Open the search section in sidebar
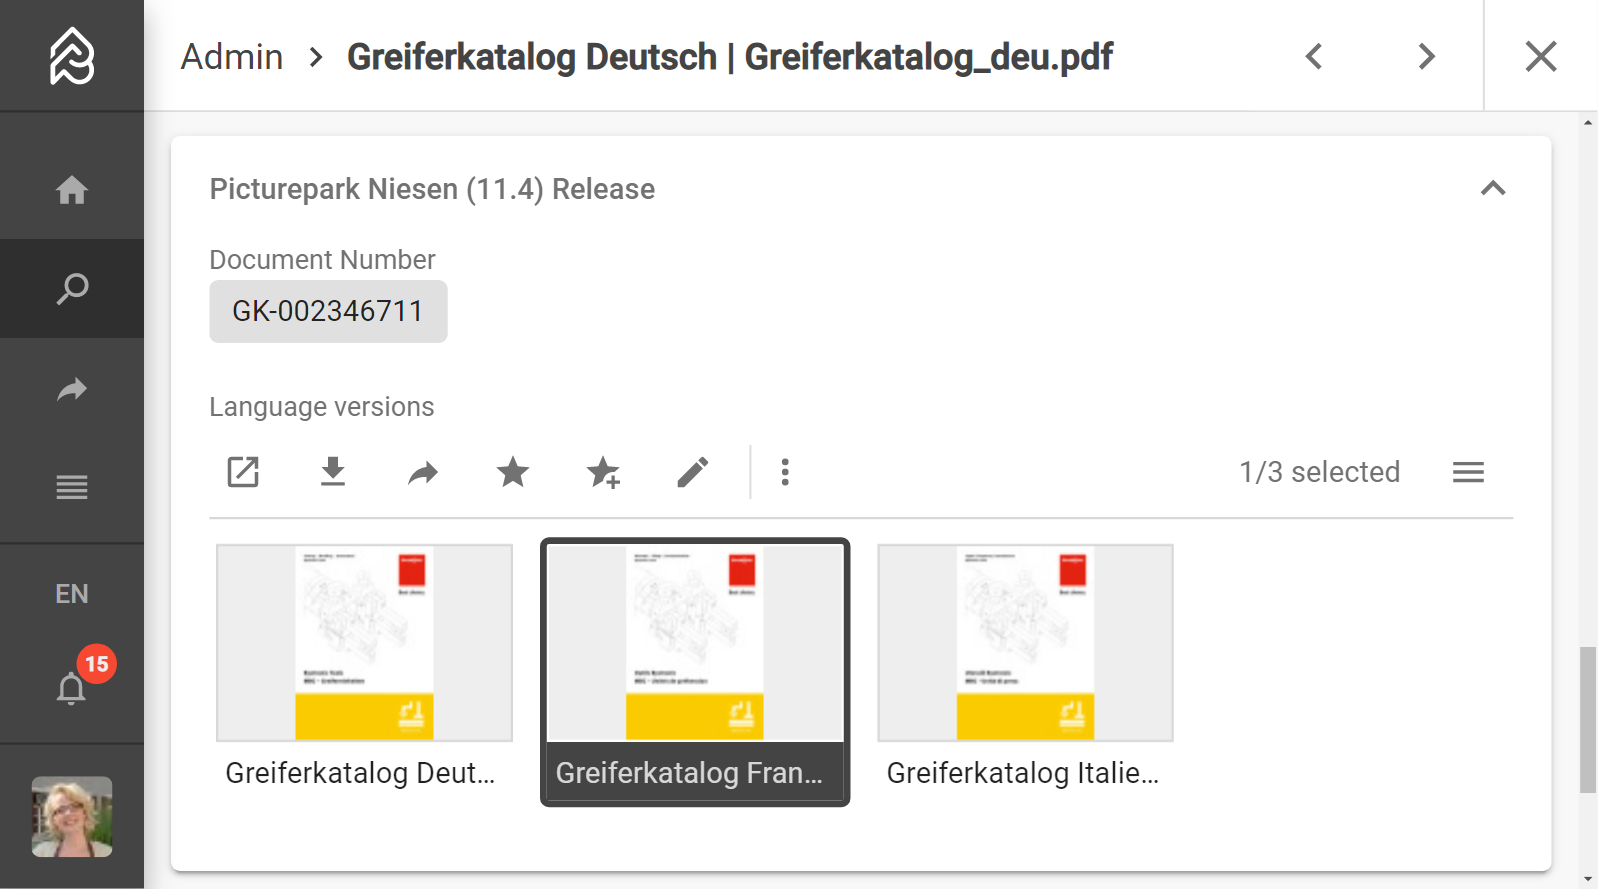Viewport: 1598px width, 890px height. (x=72, y=289)
